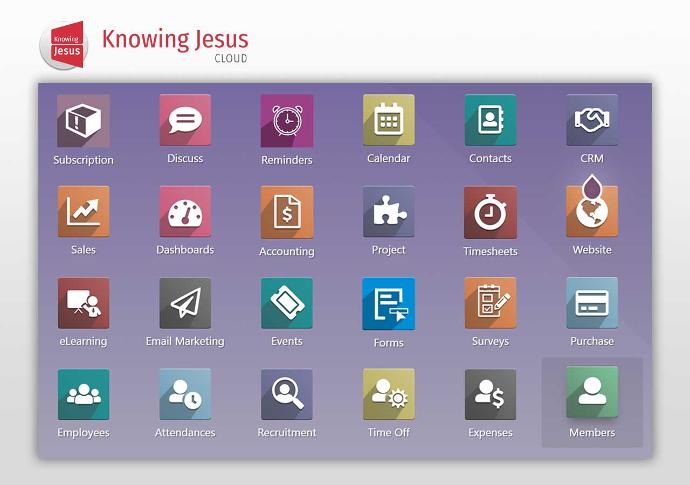The height and width of the screenshot is (485, 690).
Task: Open the Dashboards gauge app
Action: click(185, 211)
